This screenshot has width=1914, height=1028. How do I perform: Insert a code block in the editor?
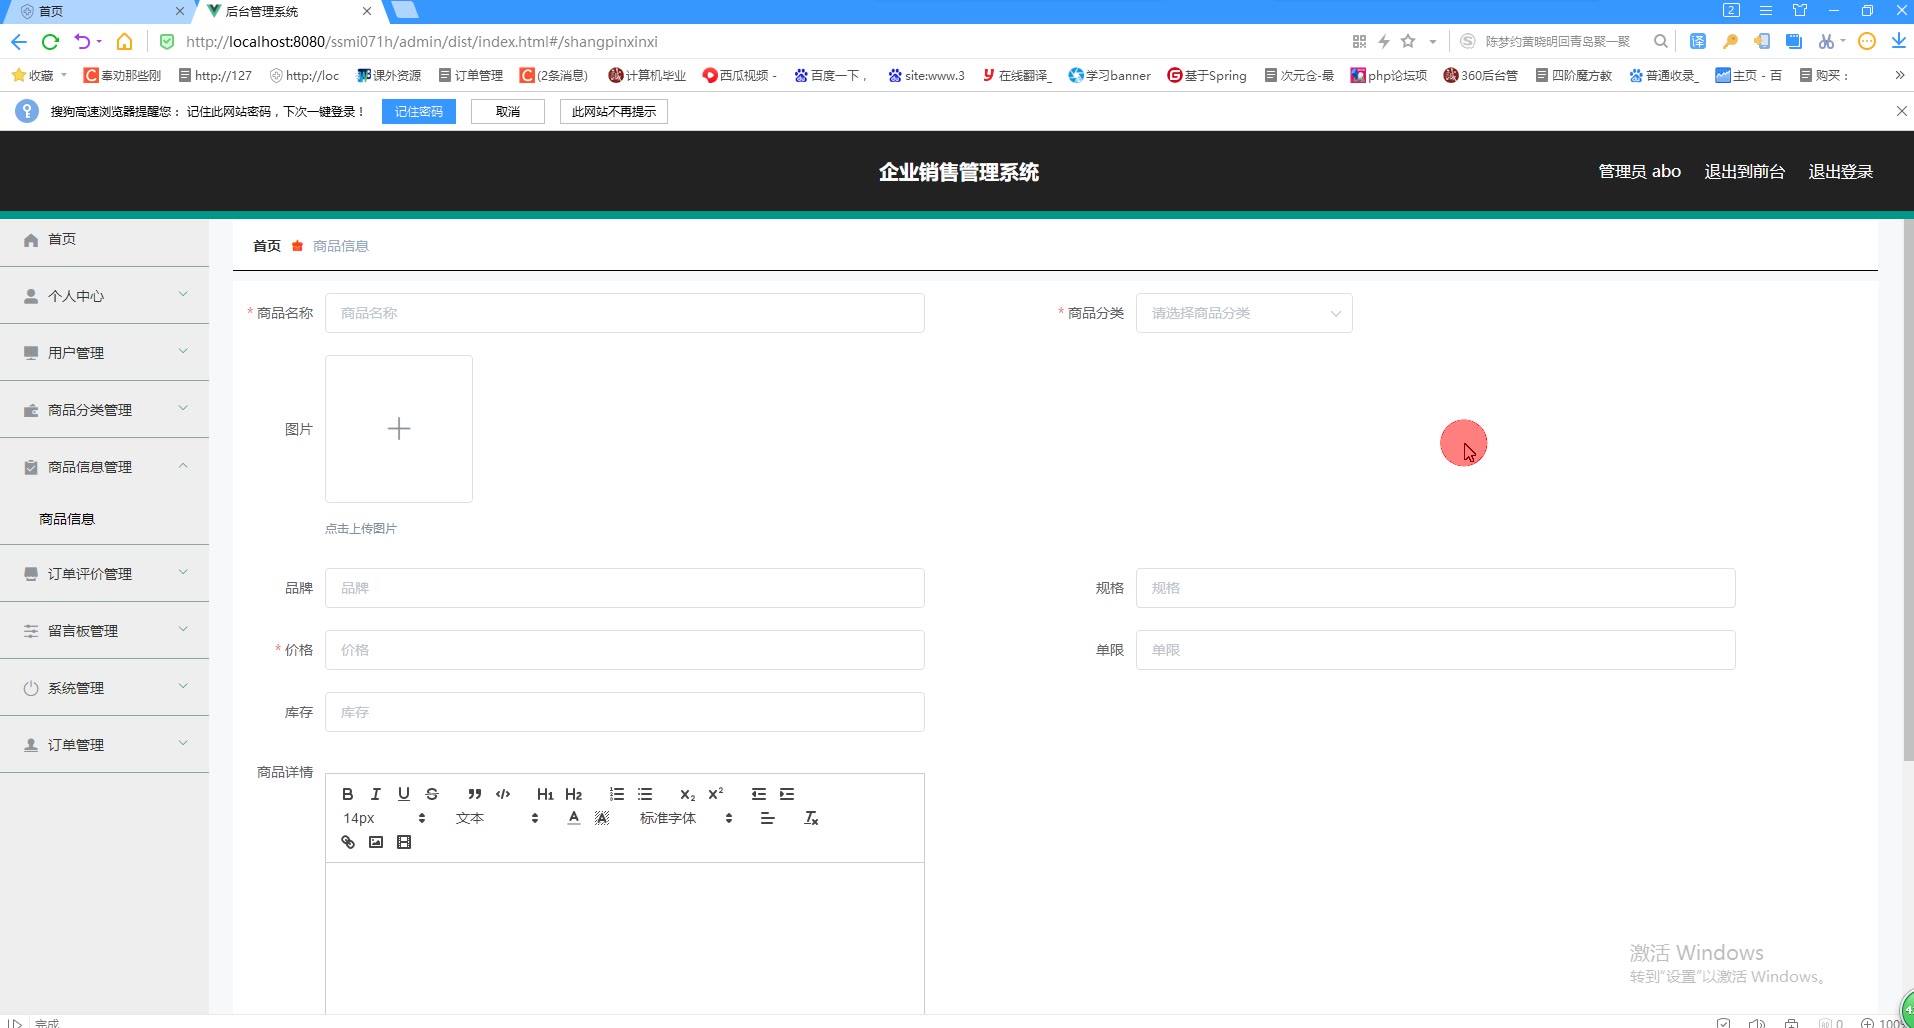[x=503, y=794]
